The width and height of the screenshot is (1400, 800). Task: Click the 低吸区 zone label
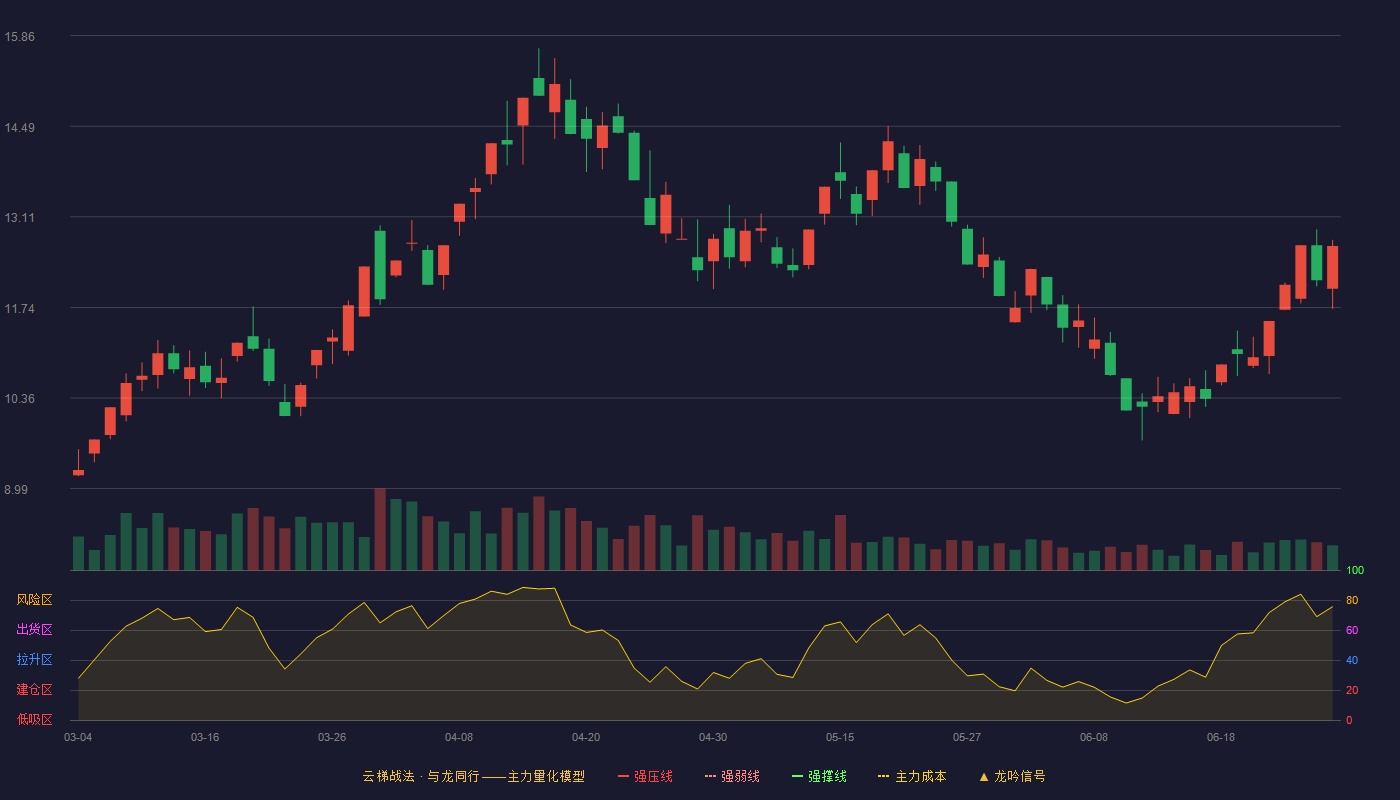[x=34, y=719]
